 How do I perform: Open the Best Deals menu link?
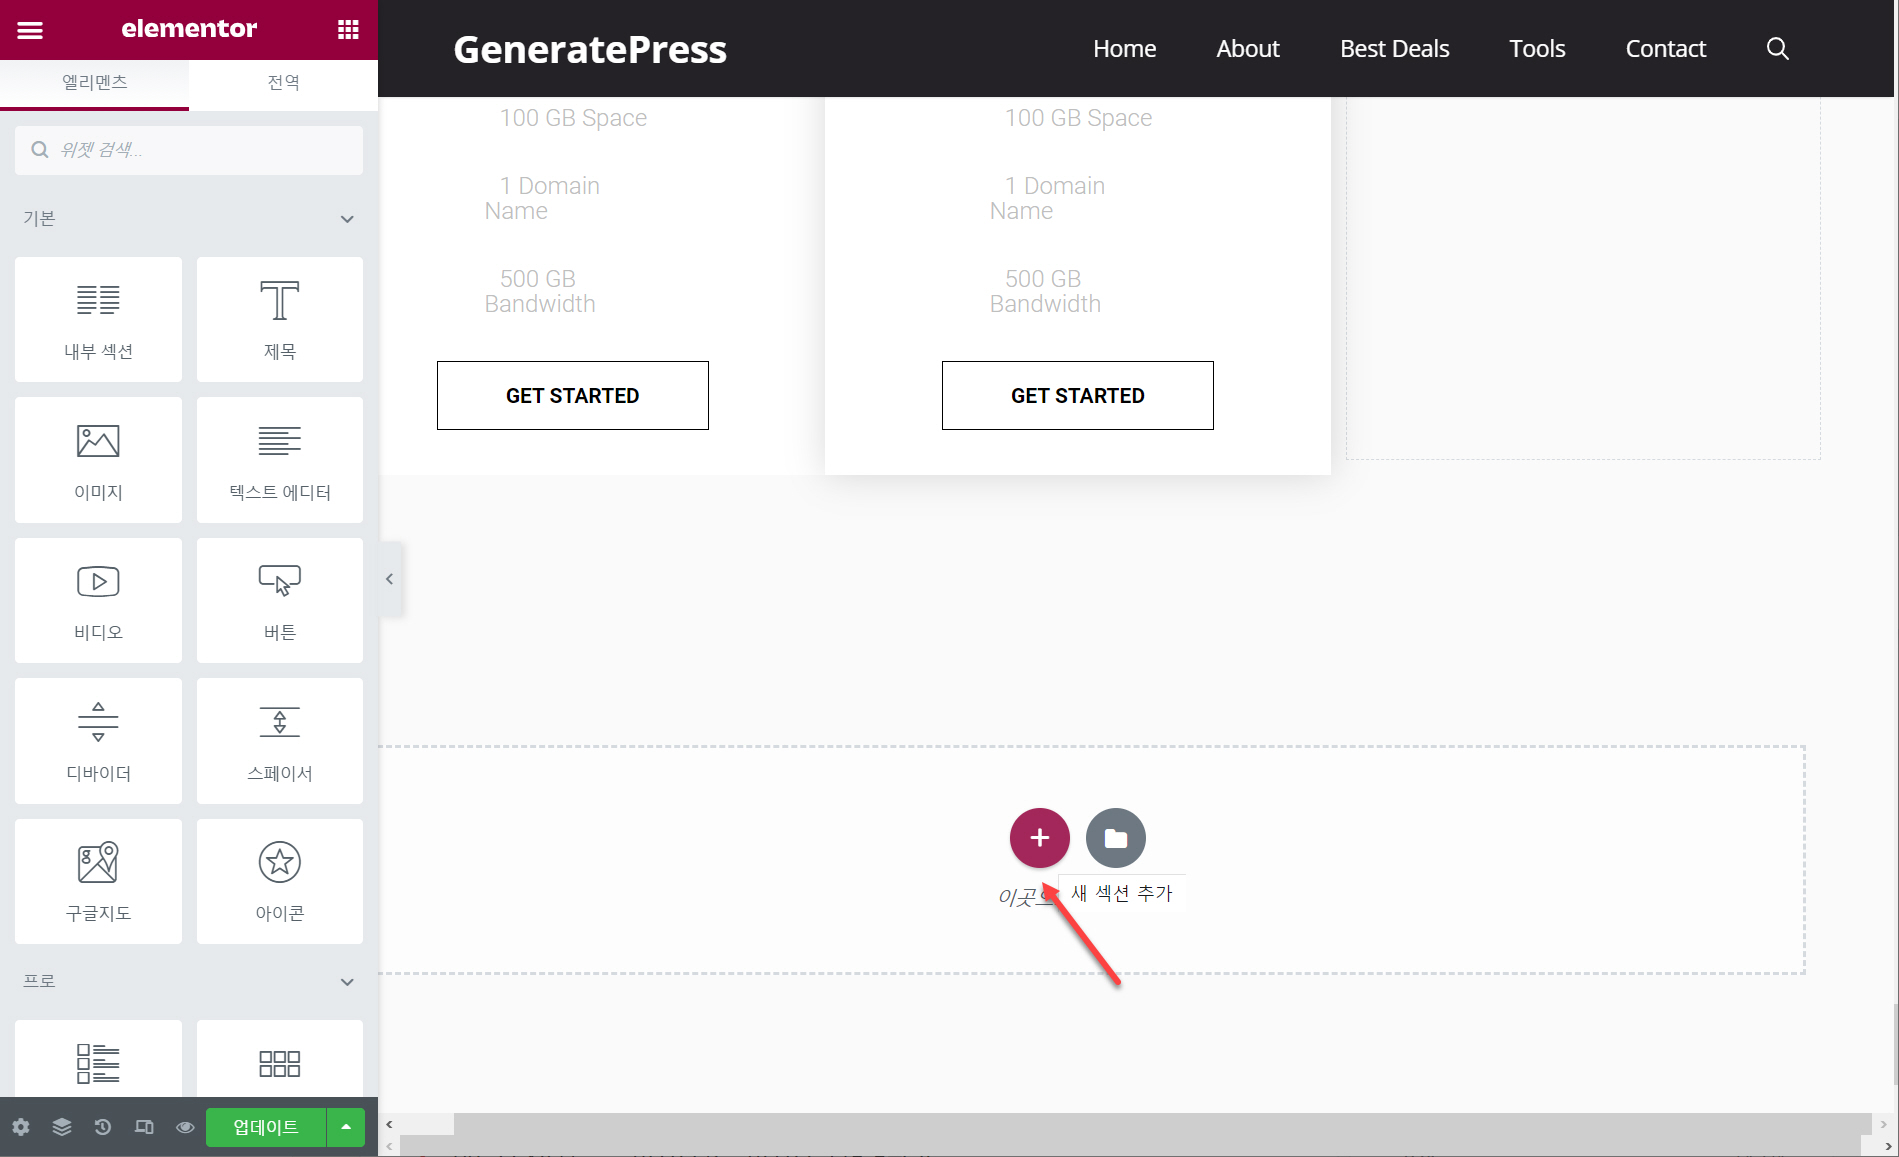(1395, 49)
